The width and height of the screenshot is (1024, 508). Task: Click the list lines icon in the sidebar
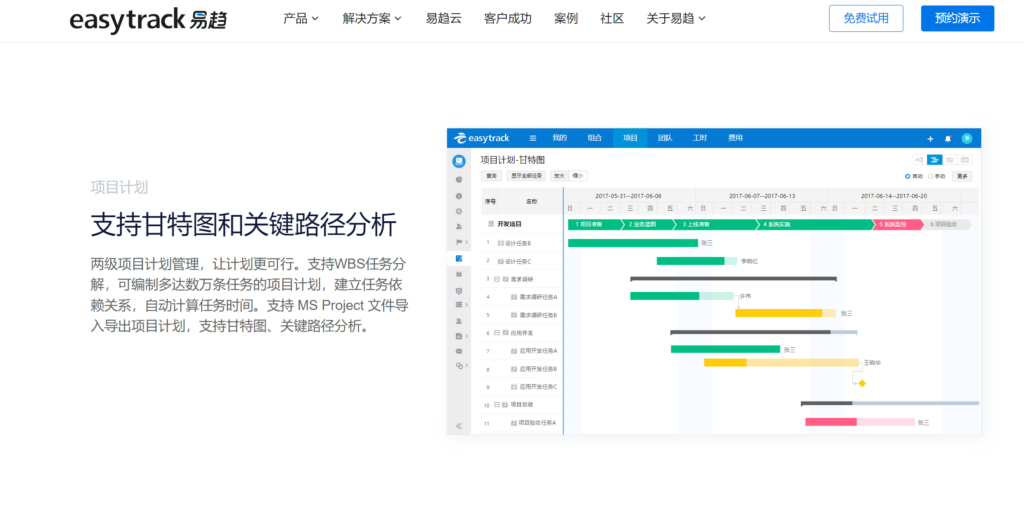458,304
